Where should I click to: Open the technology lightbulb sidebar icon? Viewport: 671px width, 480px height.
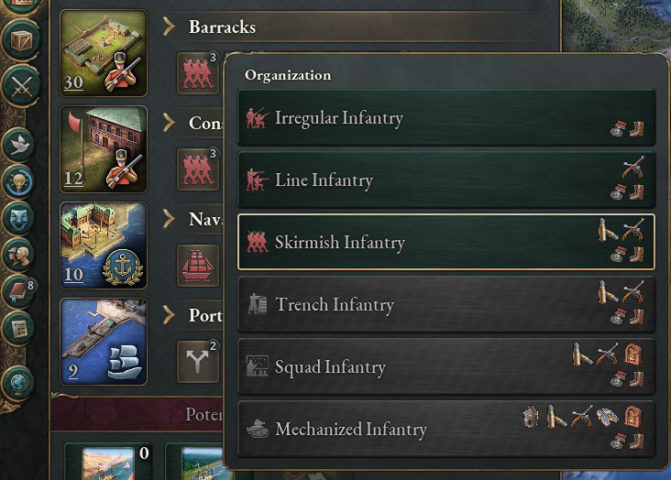tap(19, 181)
